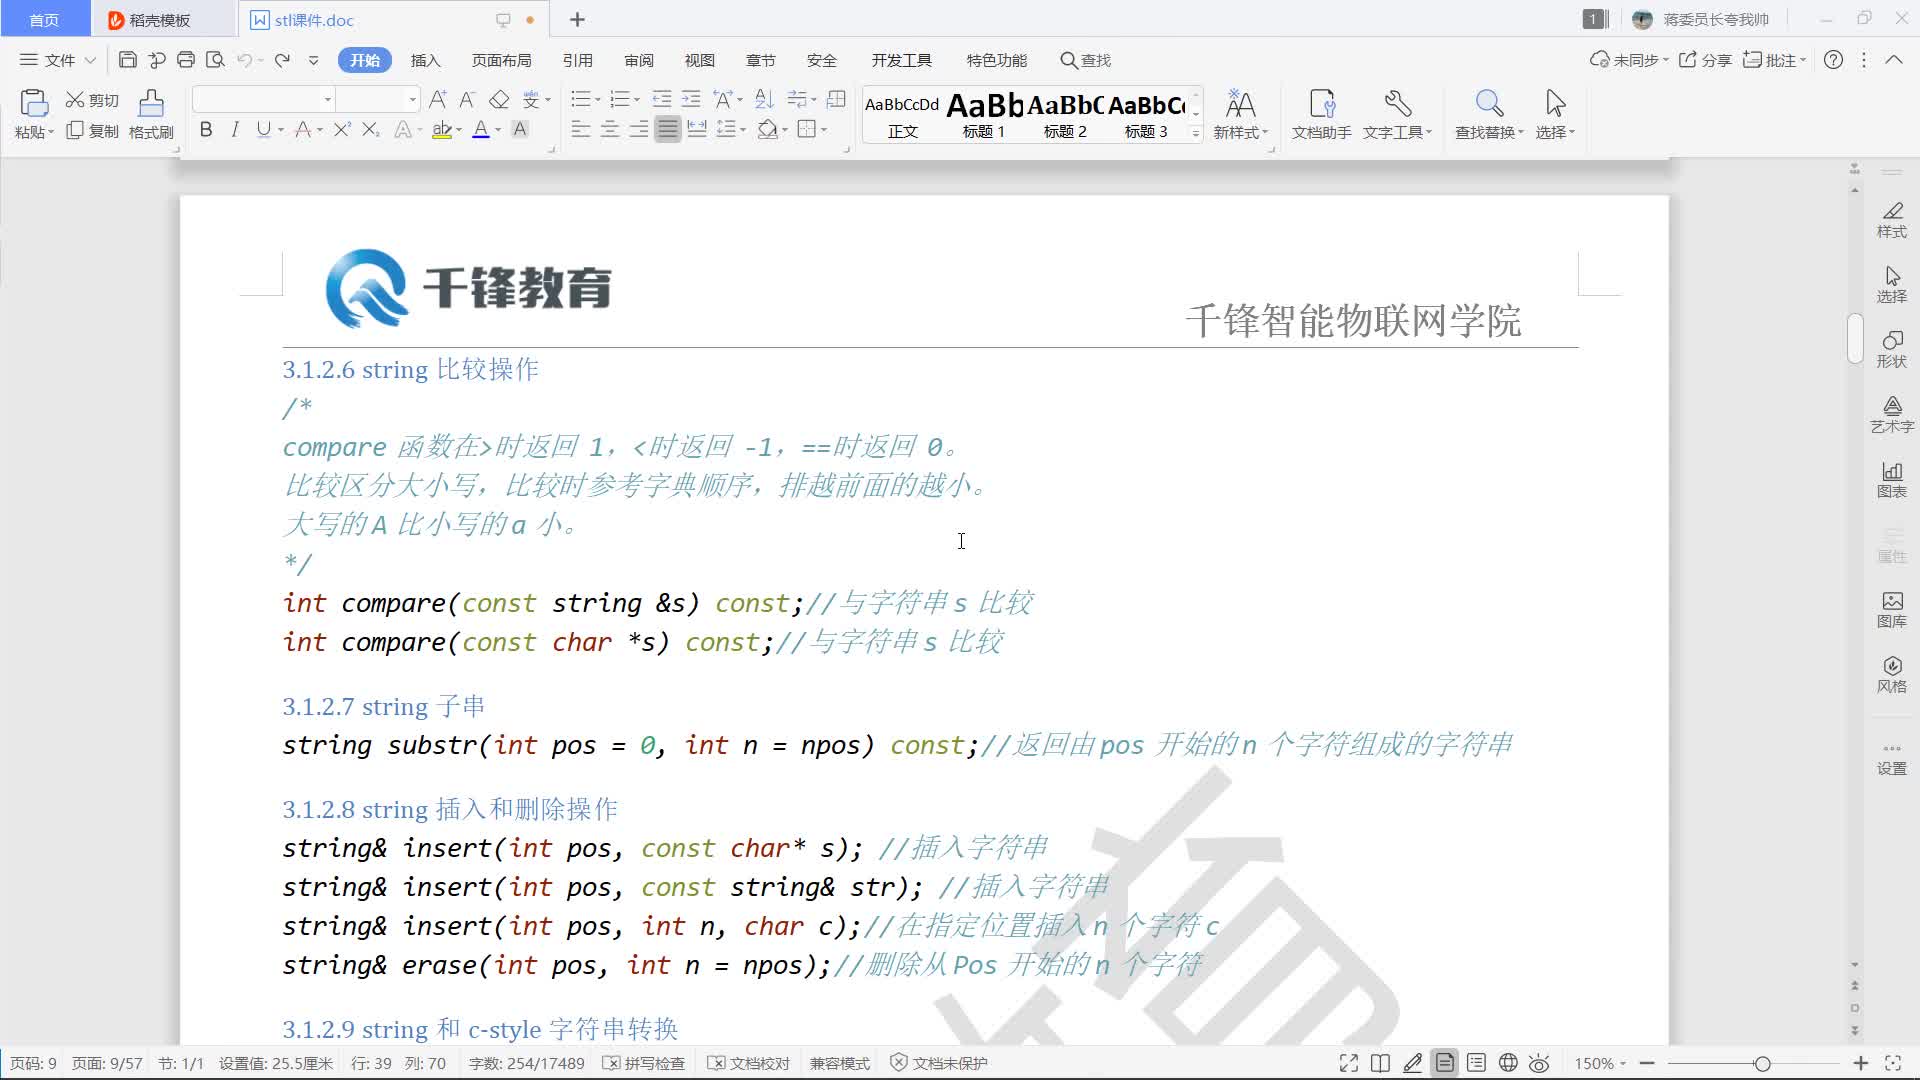Viewport: 1920px width, 1080px height.
Task: Toggle distributed alignment button
Action: coord(697,129)
